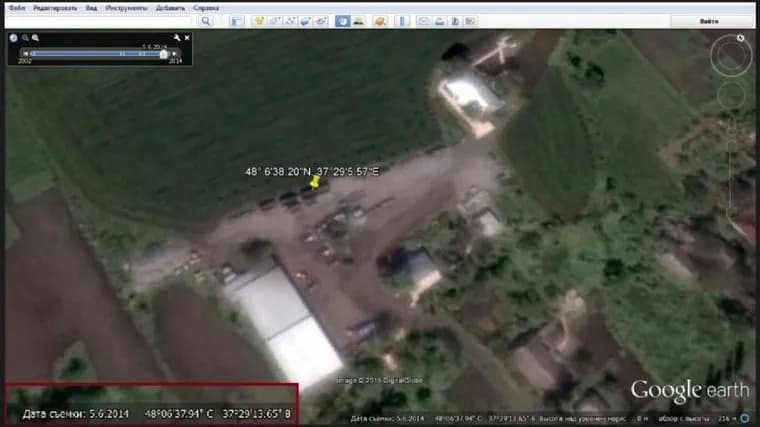Click the historical imagery slider handle
Screen dimensions: 760x427
click(164, 53)
